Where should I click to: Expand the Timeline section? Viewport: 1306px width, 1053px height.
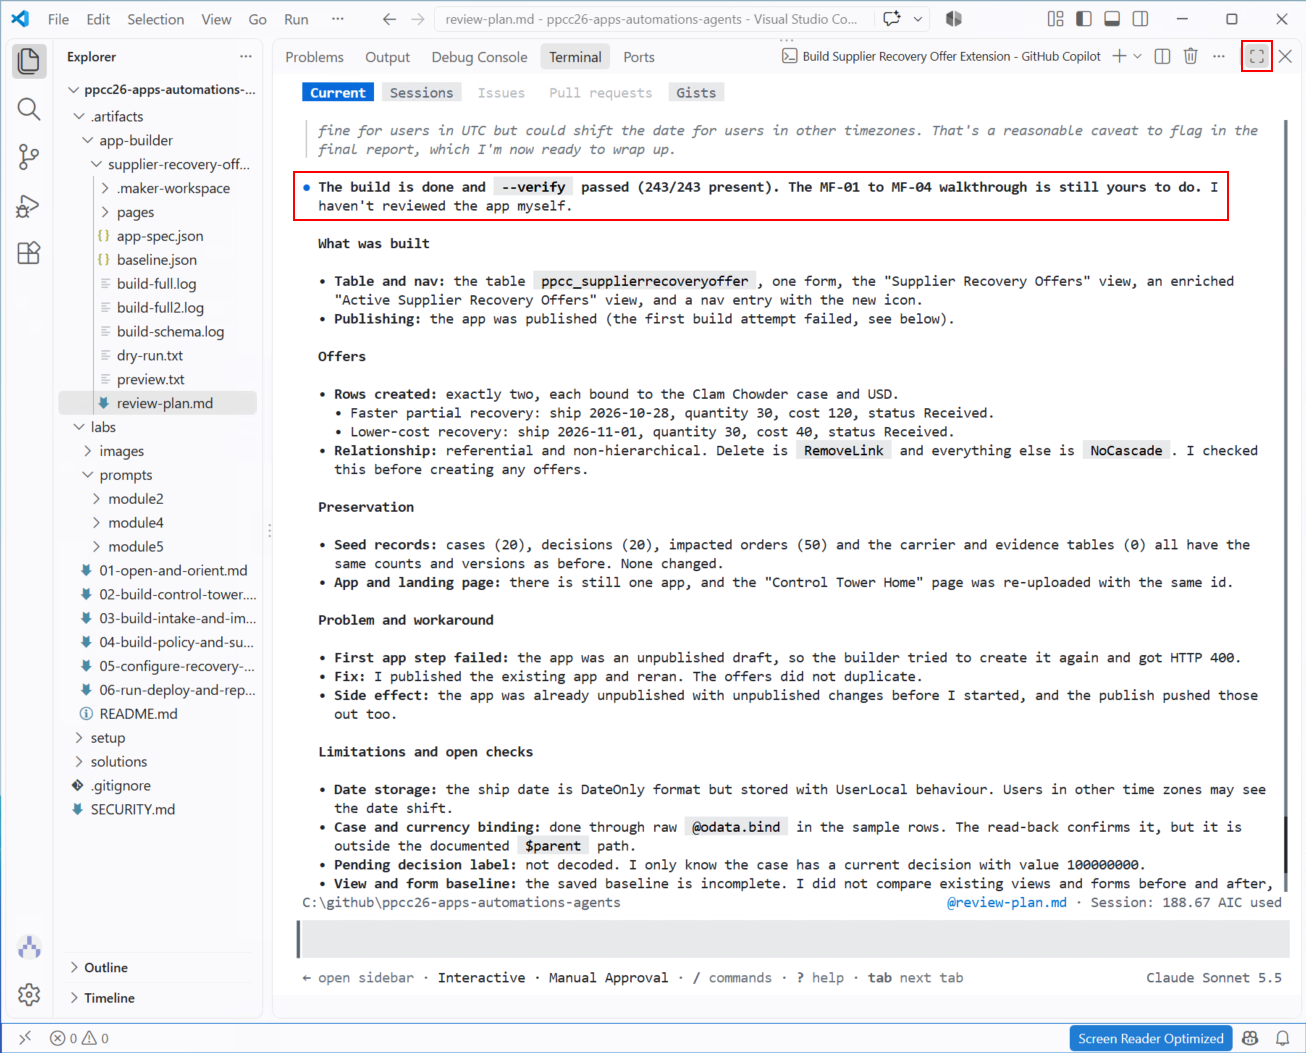click(110, 998)
